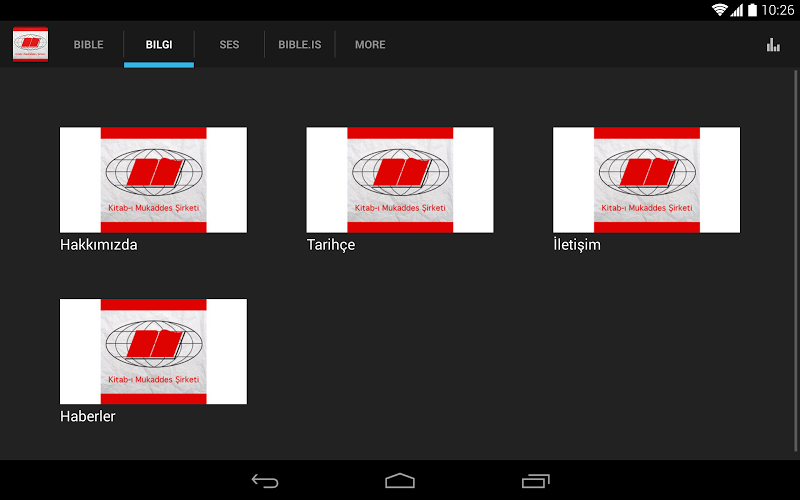Click the Haberler label text
The image size is (800, 500).
(x=88, y=416)
